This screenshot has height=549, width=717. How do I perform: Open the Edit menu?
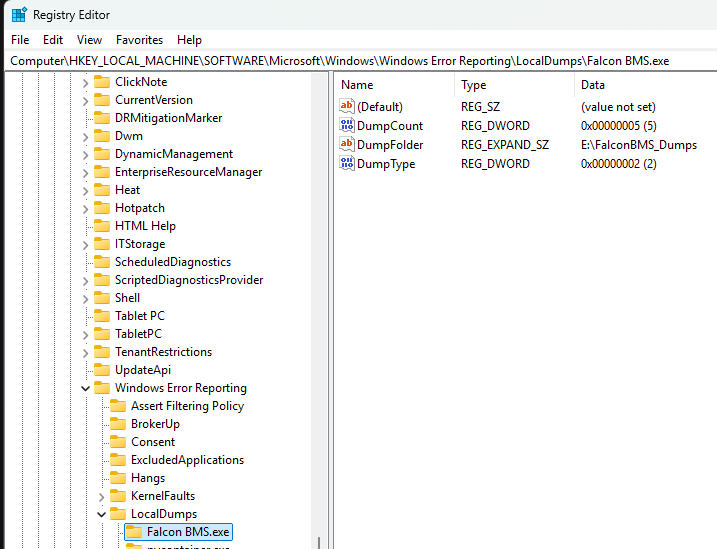pos(53,40)
